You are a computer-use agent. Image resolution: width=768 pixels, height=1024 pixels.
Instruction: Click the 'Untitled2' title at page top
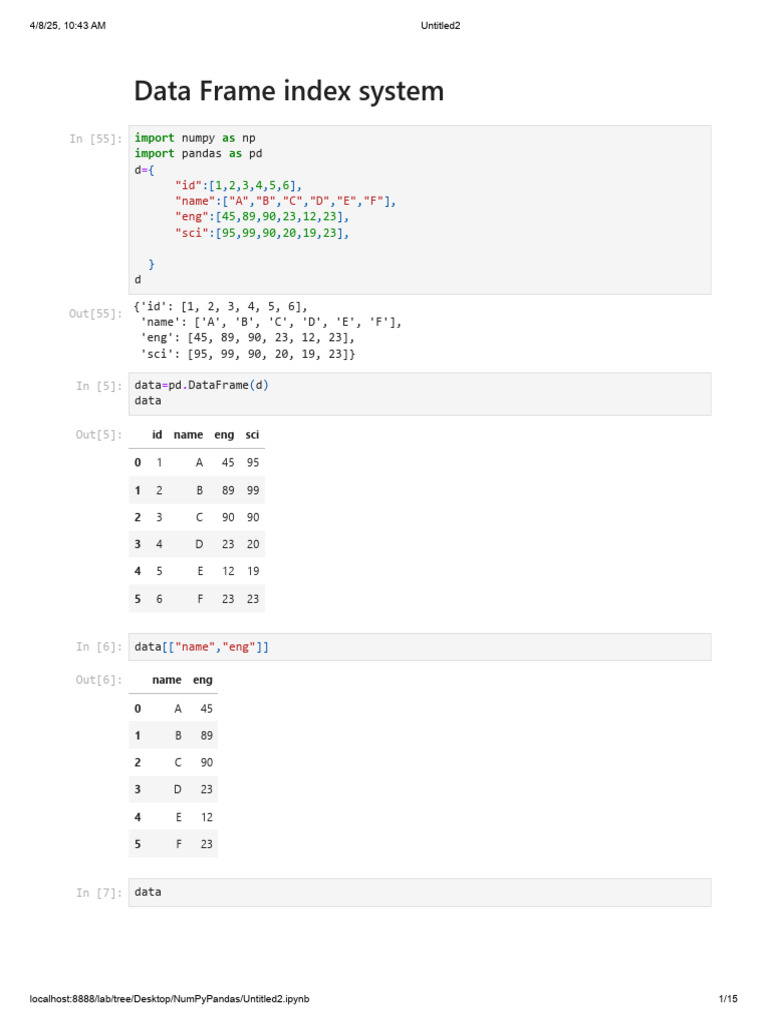coord(440,25)
